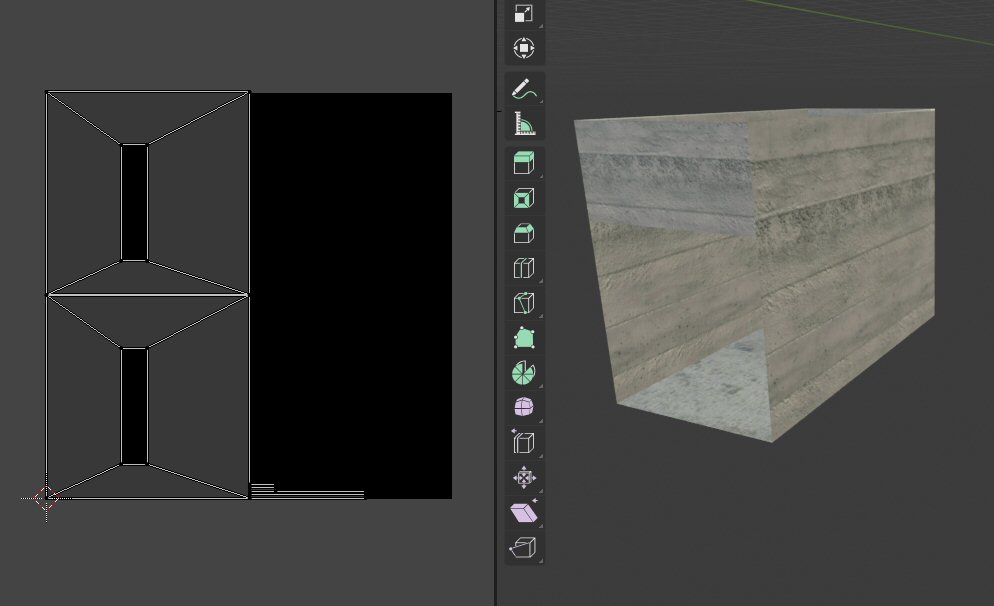
Task: Choose the Poly Build tool
Action: (x=524, y=338)
